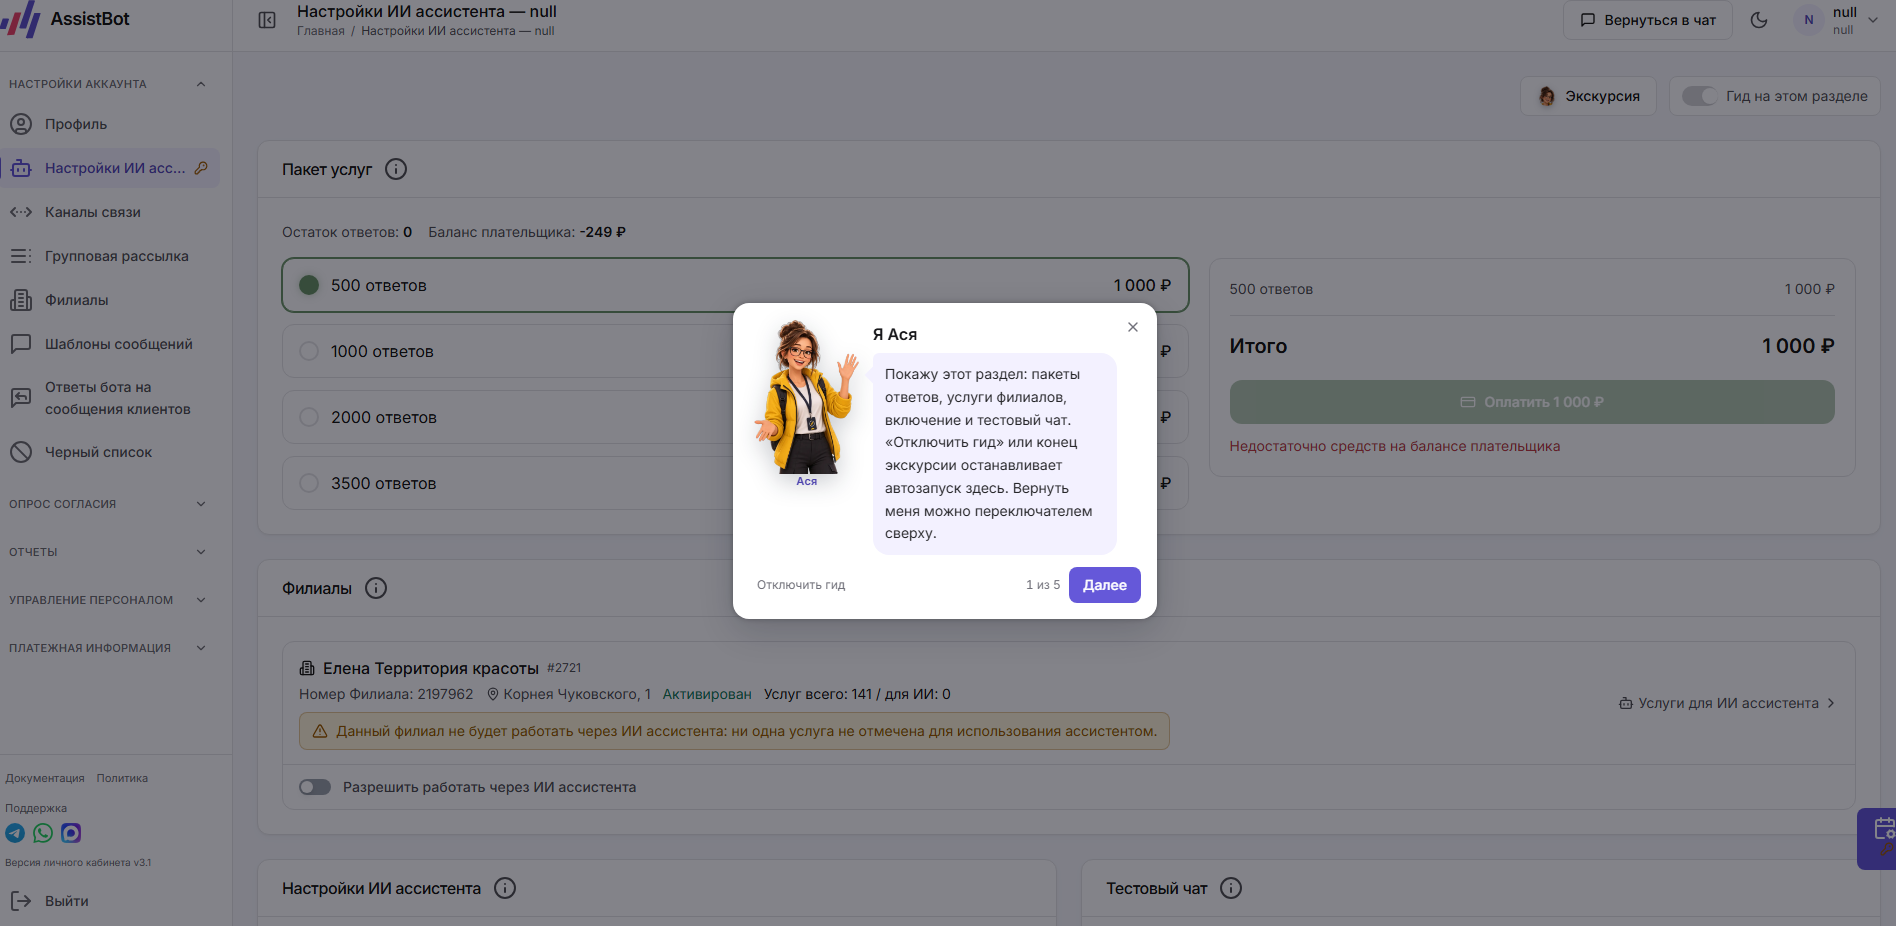Image resolution: width=1896 pixels, height=926 pixels.
Task: Collapse the sidebar panel icon
Action: pyautogui.click(x=267, y=20)
